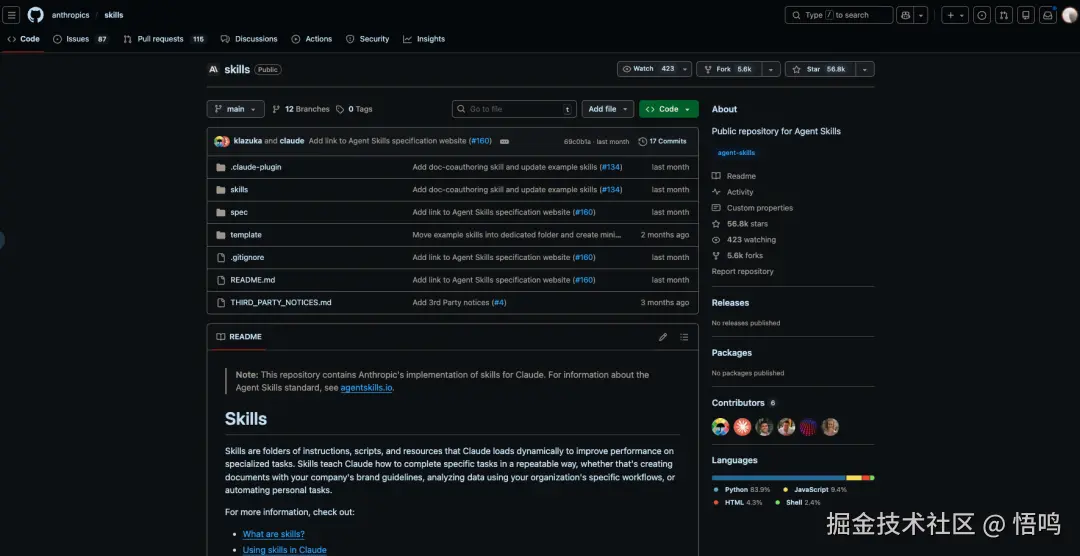The height and width of the screenshot is (556, 1080).
Task: Open the main branch selector
Action: click(236, 109)
